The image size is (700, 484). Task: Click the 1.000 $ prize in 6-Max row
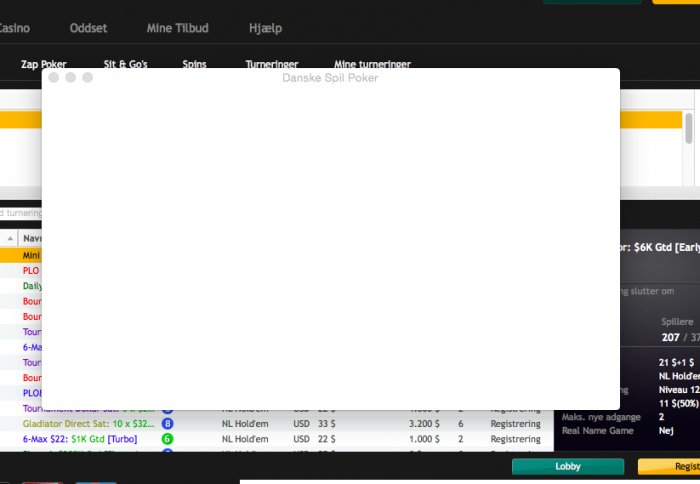(425, 439)
